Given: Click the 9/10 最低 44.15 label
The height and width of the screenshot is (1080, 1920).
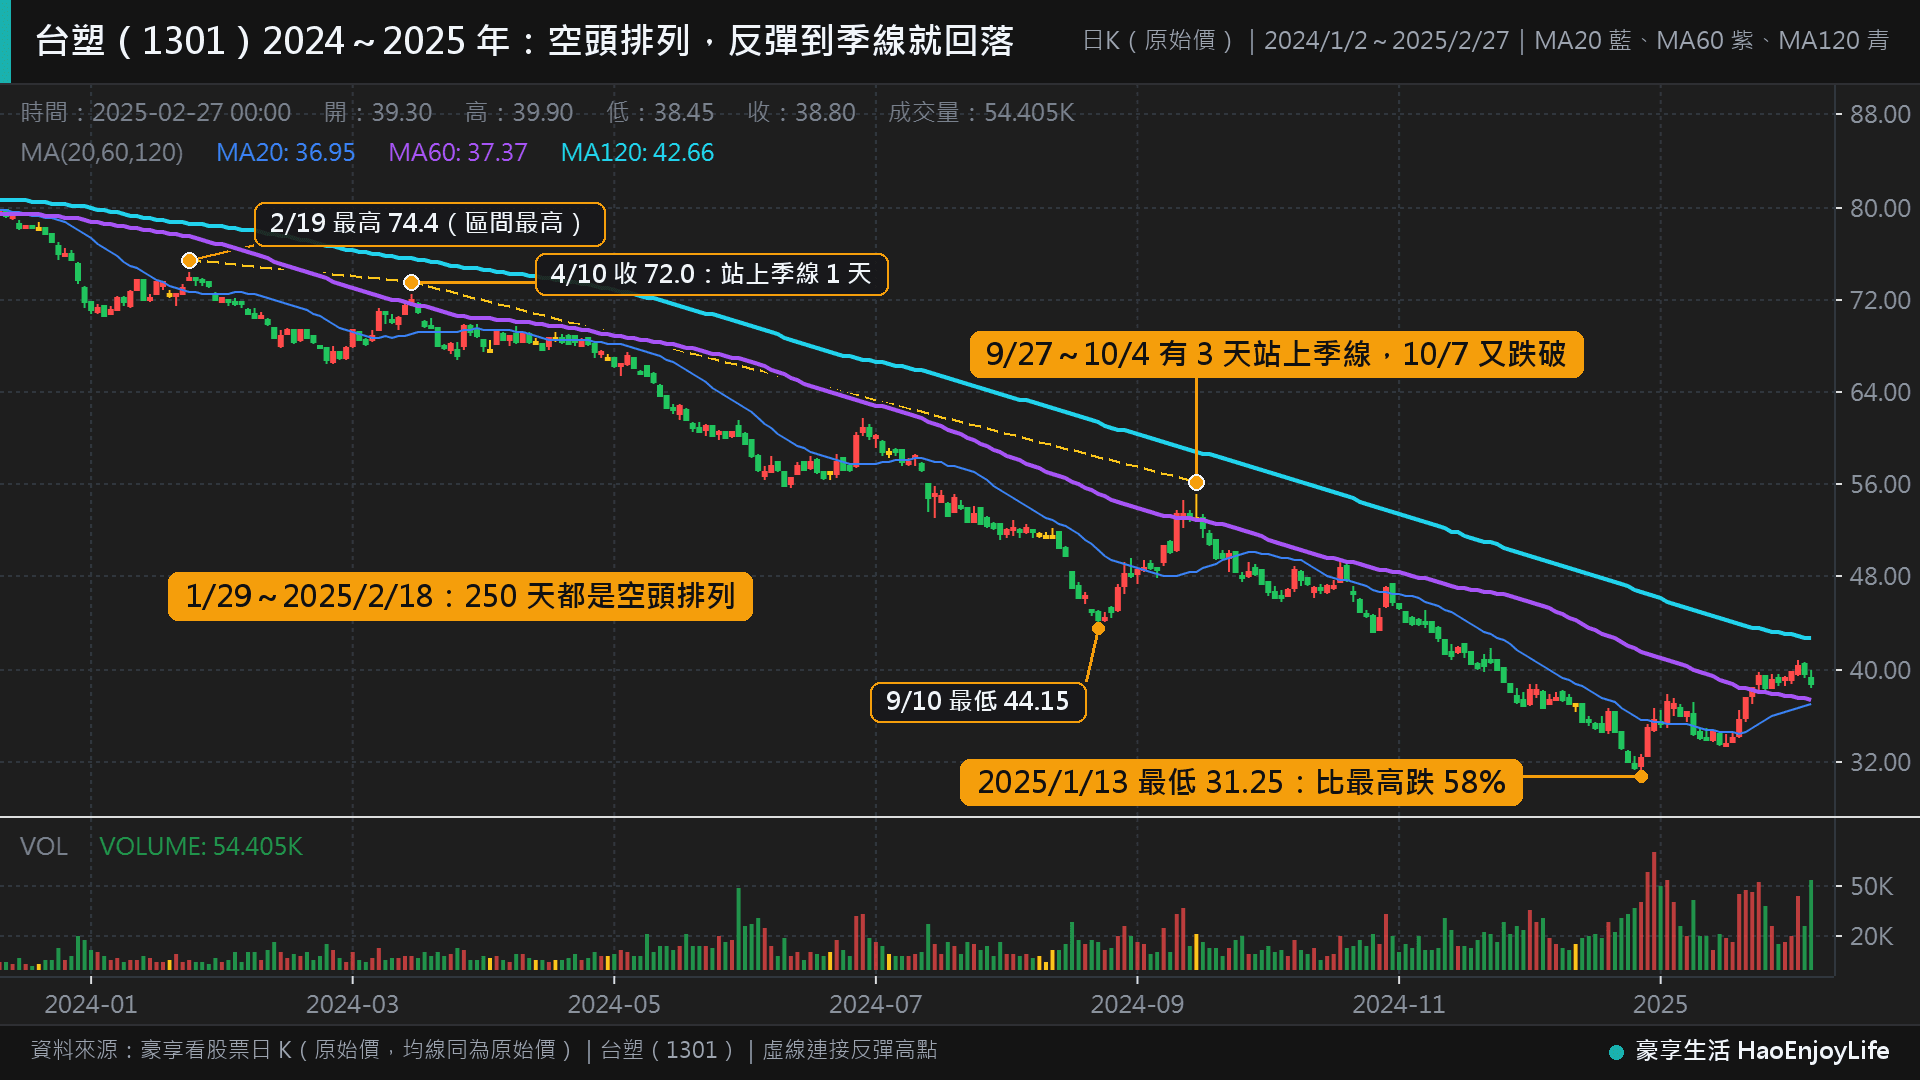Looking at the screenshot, I should (978, 701).
